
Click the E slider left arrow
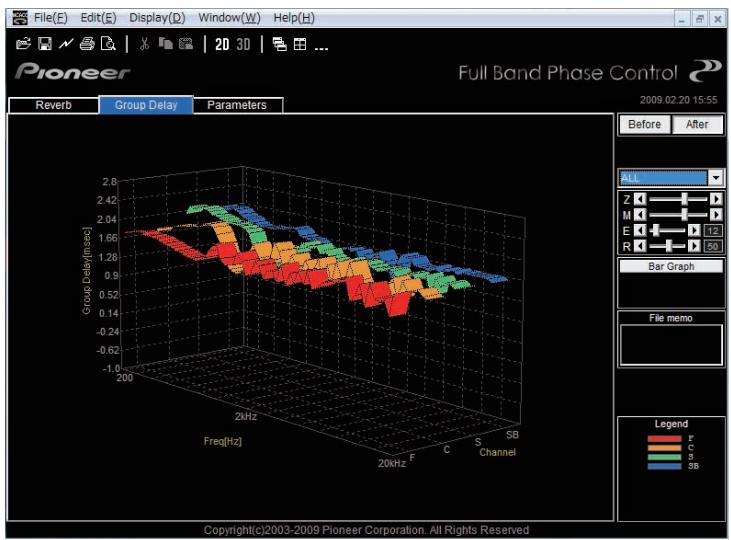click(x=640, y=230)
